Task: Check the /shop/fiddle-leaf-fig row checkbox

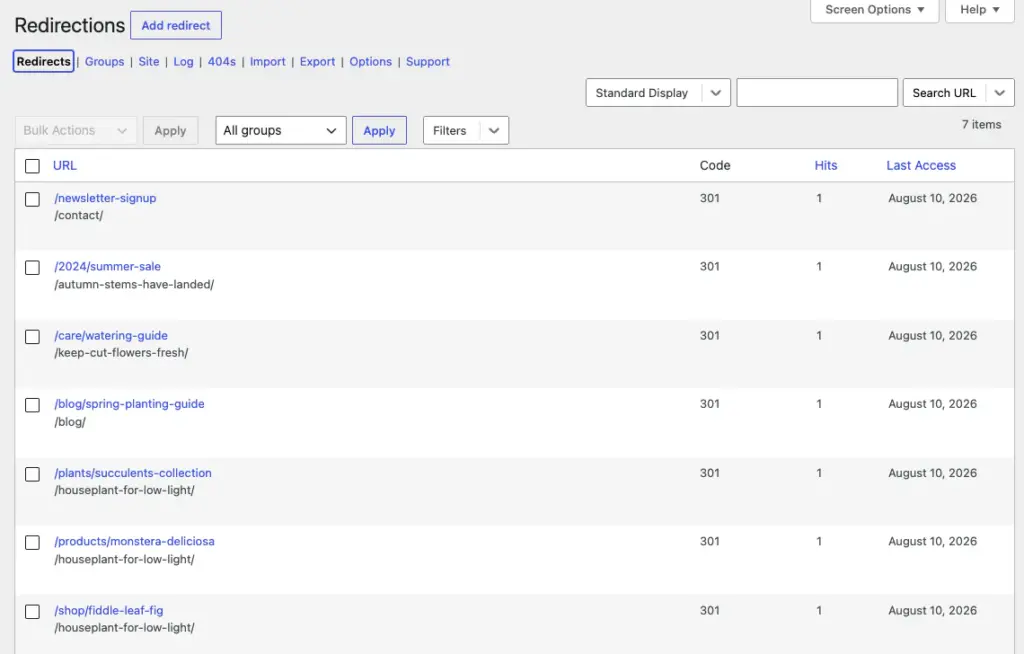Action: [x=32, y=612]
